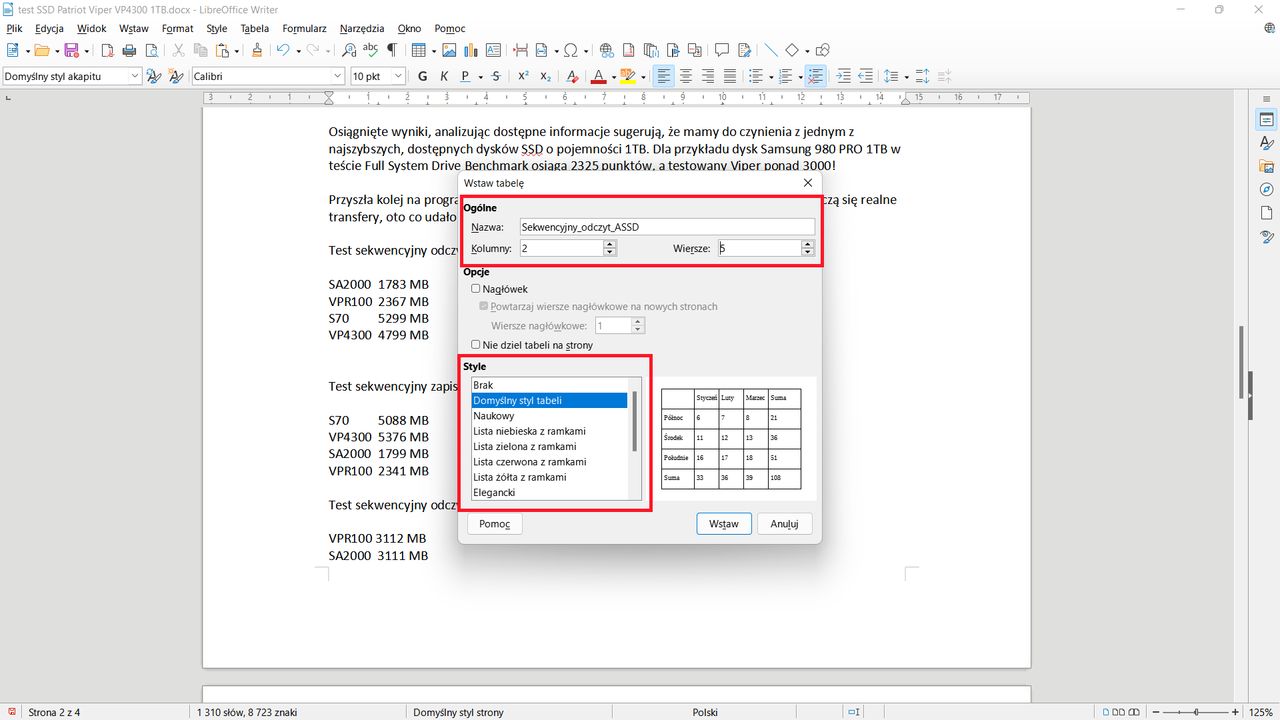The width and height of the screenshot is (1280, 720).
Task: Cancel the dialog with Anuluj button
Action: point(784,523)
